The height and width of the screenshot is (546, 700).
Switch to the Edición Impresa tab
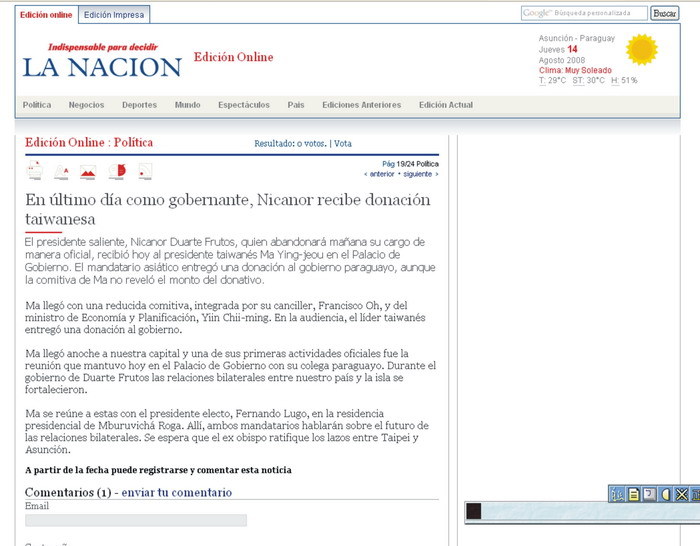point(114,15)
